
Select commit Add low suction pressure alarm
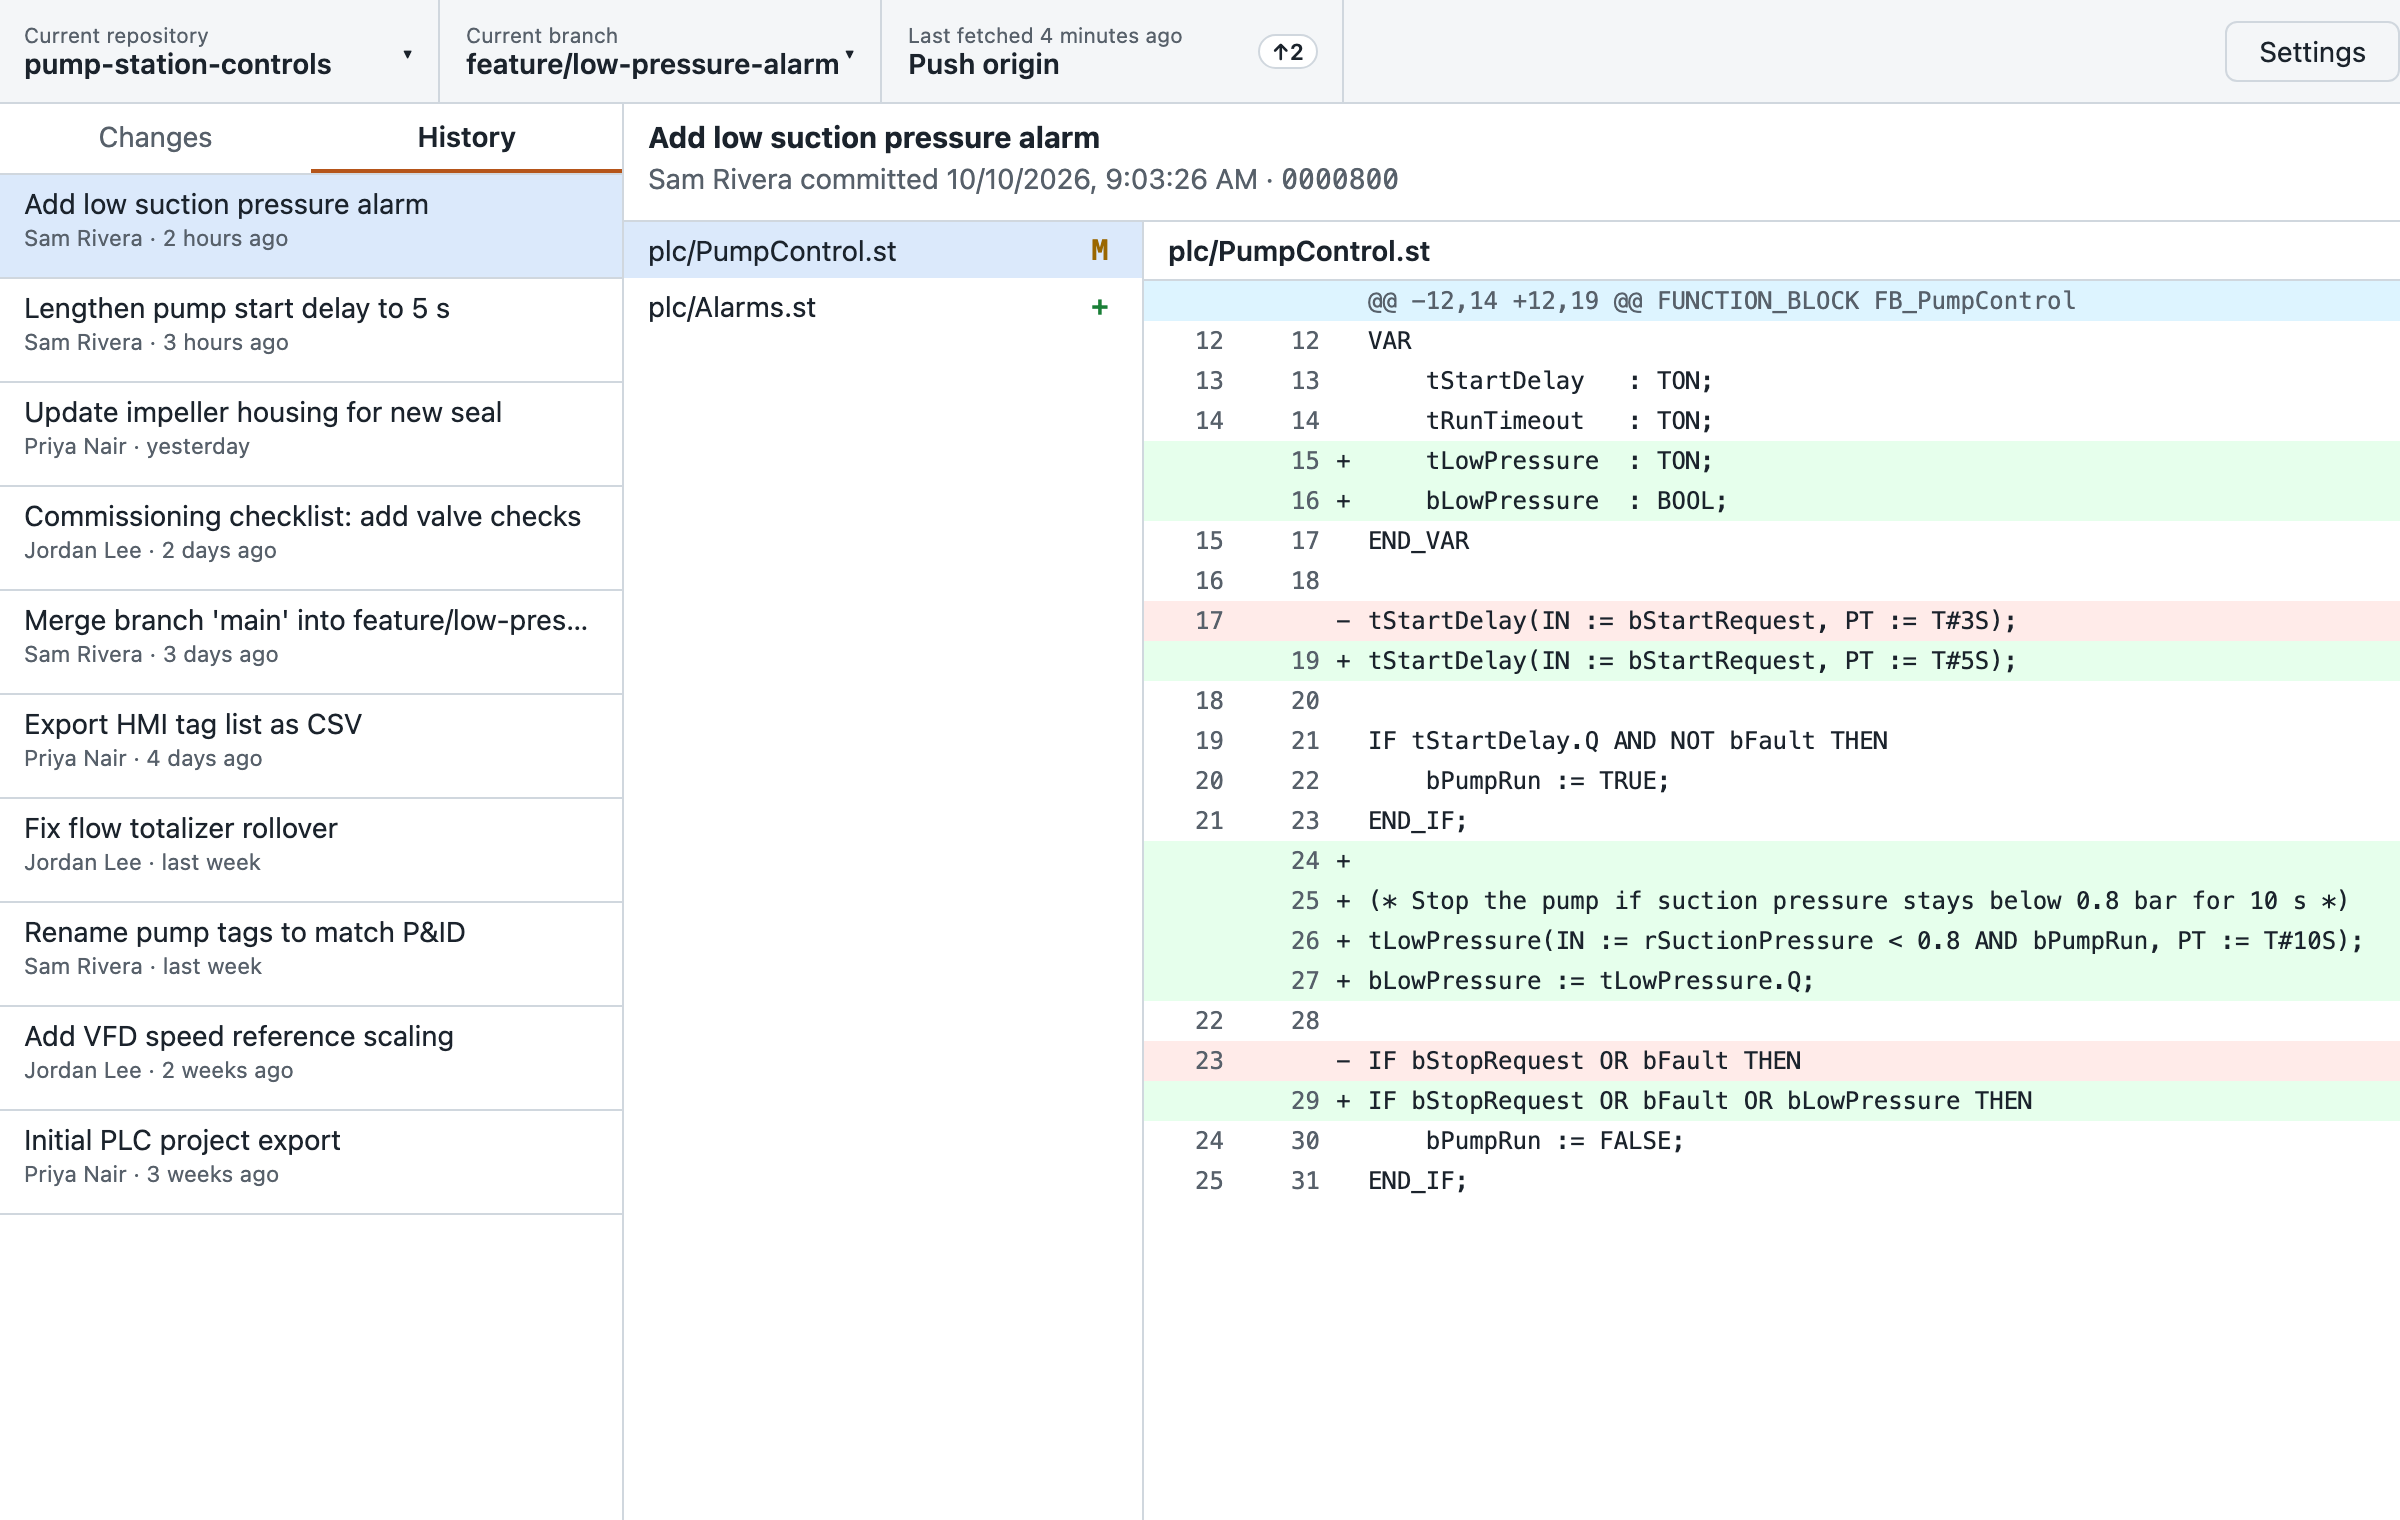pyautogui.click(x=311, y=225)
